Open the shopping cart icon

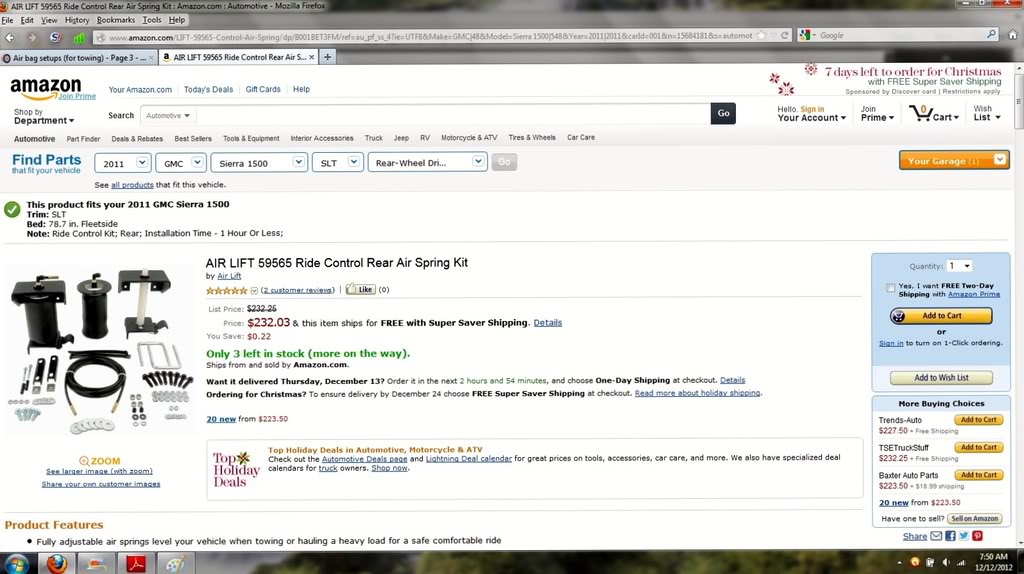point(921,114)
